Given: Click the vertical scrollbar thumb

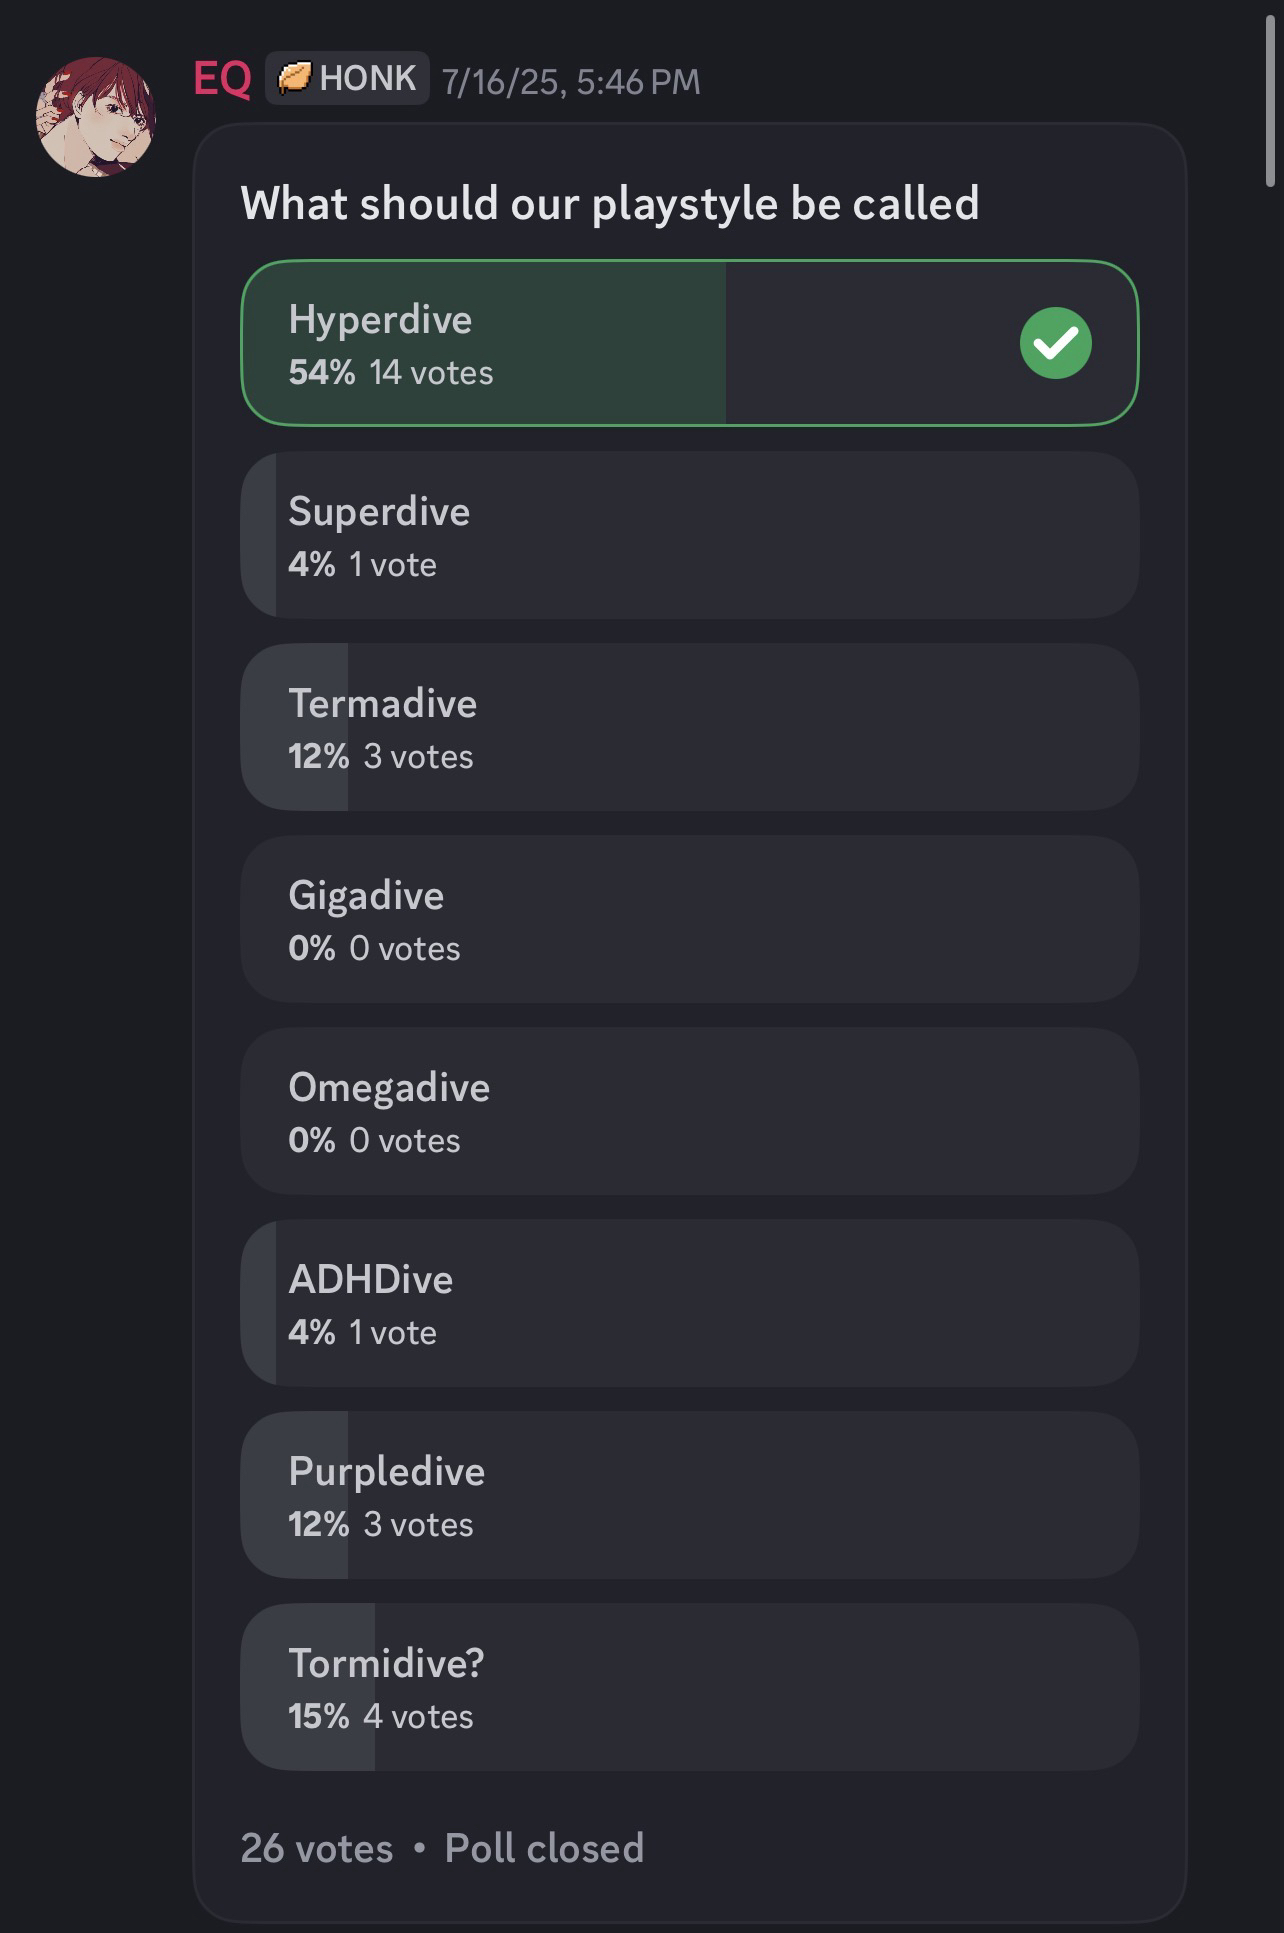Looking at the screenshot, I should (x=1270, y=100).
